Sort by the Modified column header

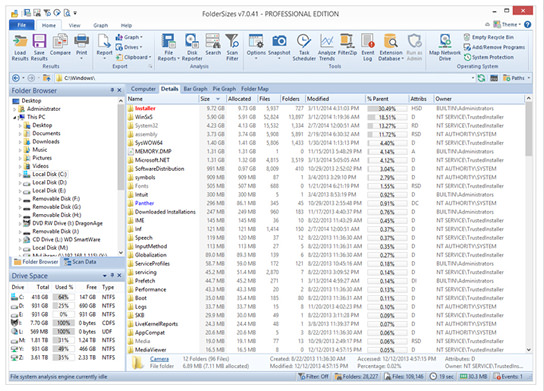pyautogui.click(x=335, y=99)
